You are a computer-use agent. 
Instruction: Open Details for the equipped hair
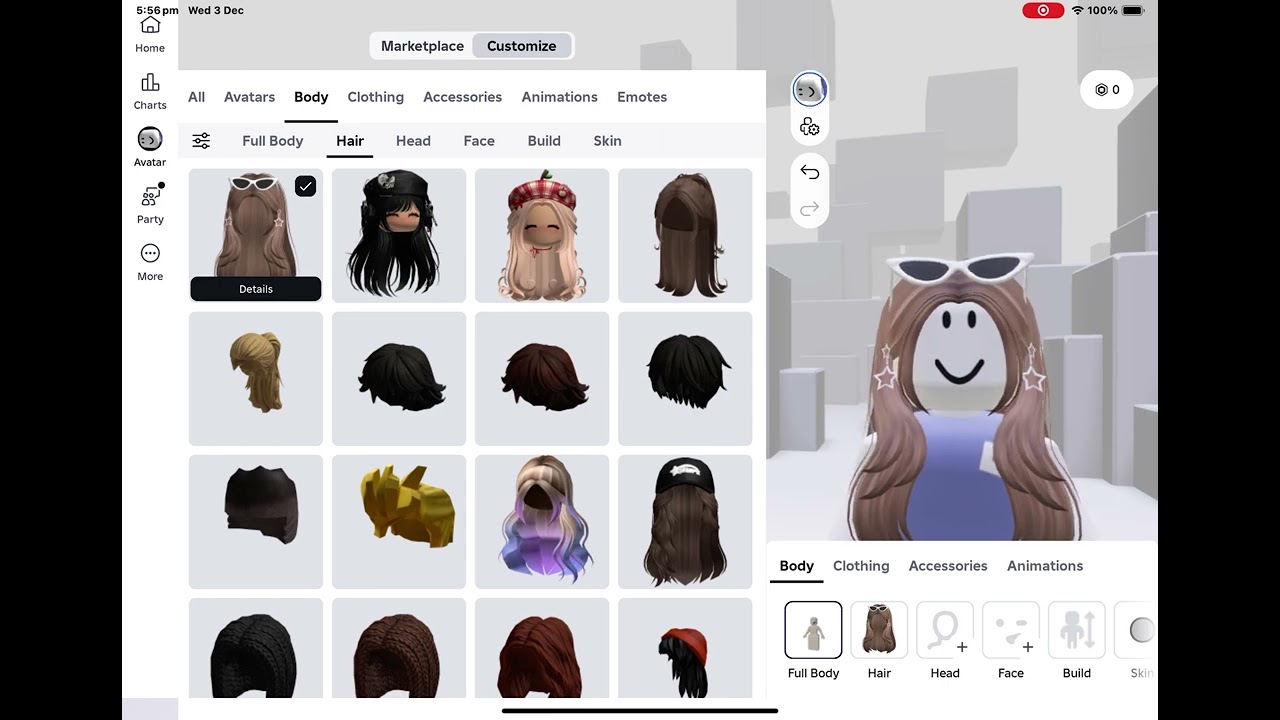256,289
